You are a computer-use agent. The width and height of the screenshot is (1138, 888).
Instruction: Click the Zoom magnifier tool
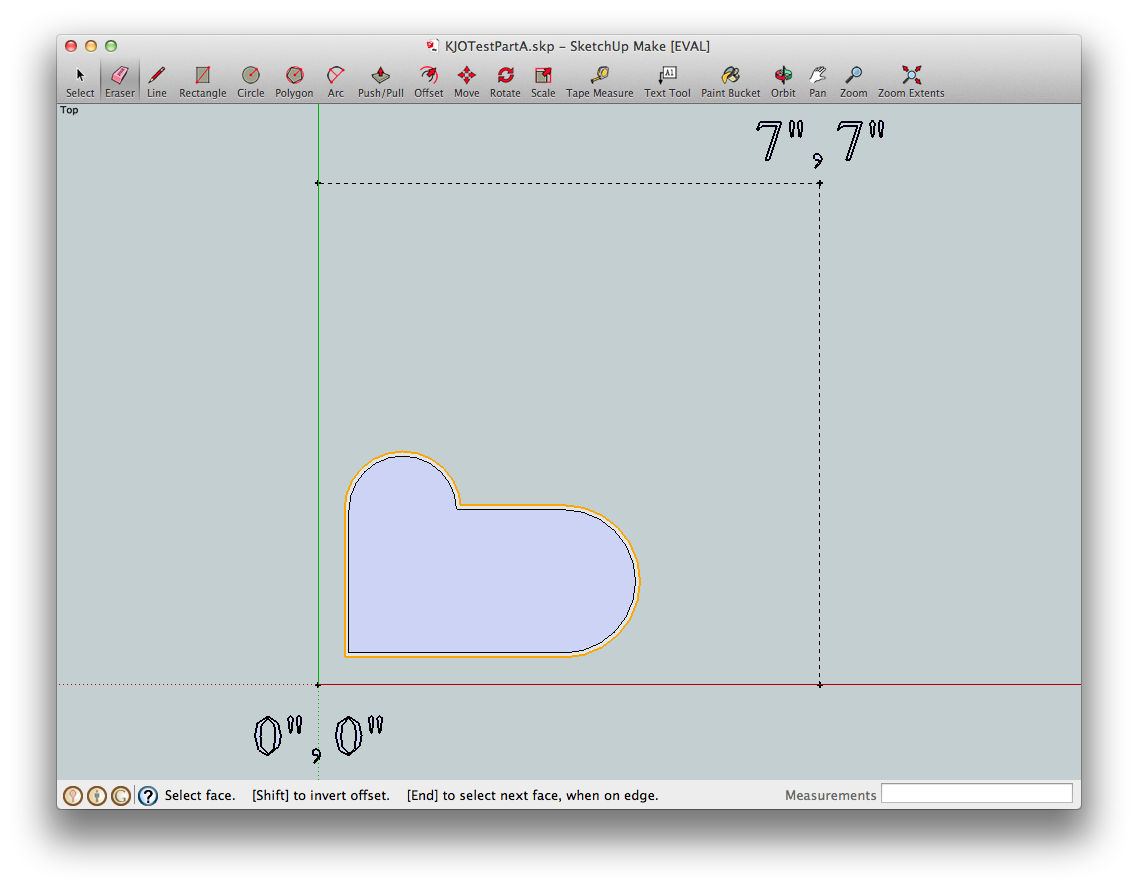pyautogui.click(x=854, y=81)
